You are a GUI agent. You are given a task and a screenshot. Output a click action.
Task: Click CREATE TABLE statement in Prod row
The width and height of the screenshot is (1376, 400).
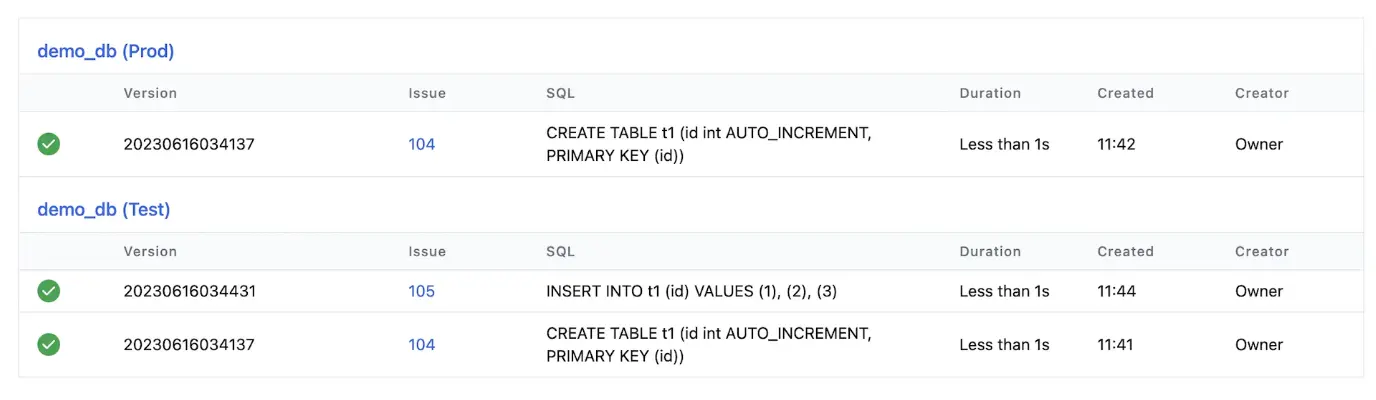(708, 144)
